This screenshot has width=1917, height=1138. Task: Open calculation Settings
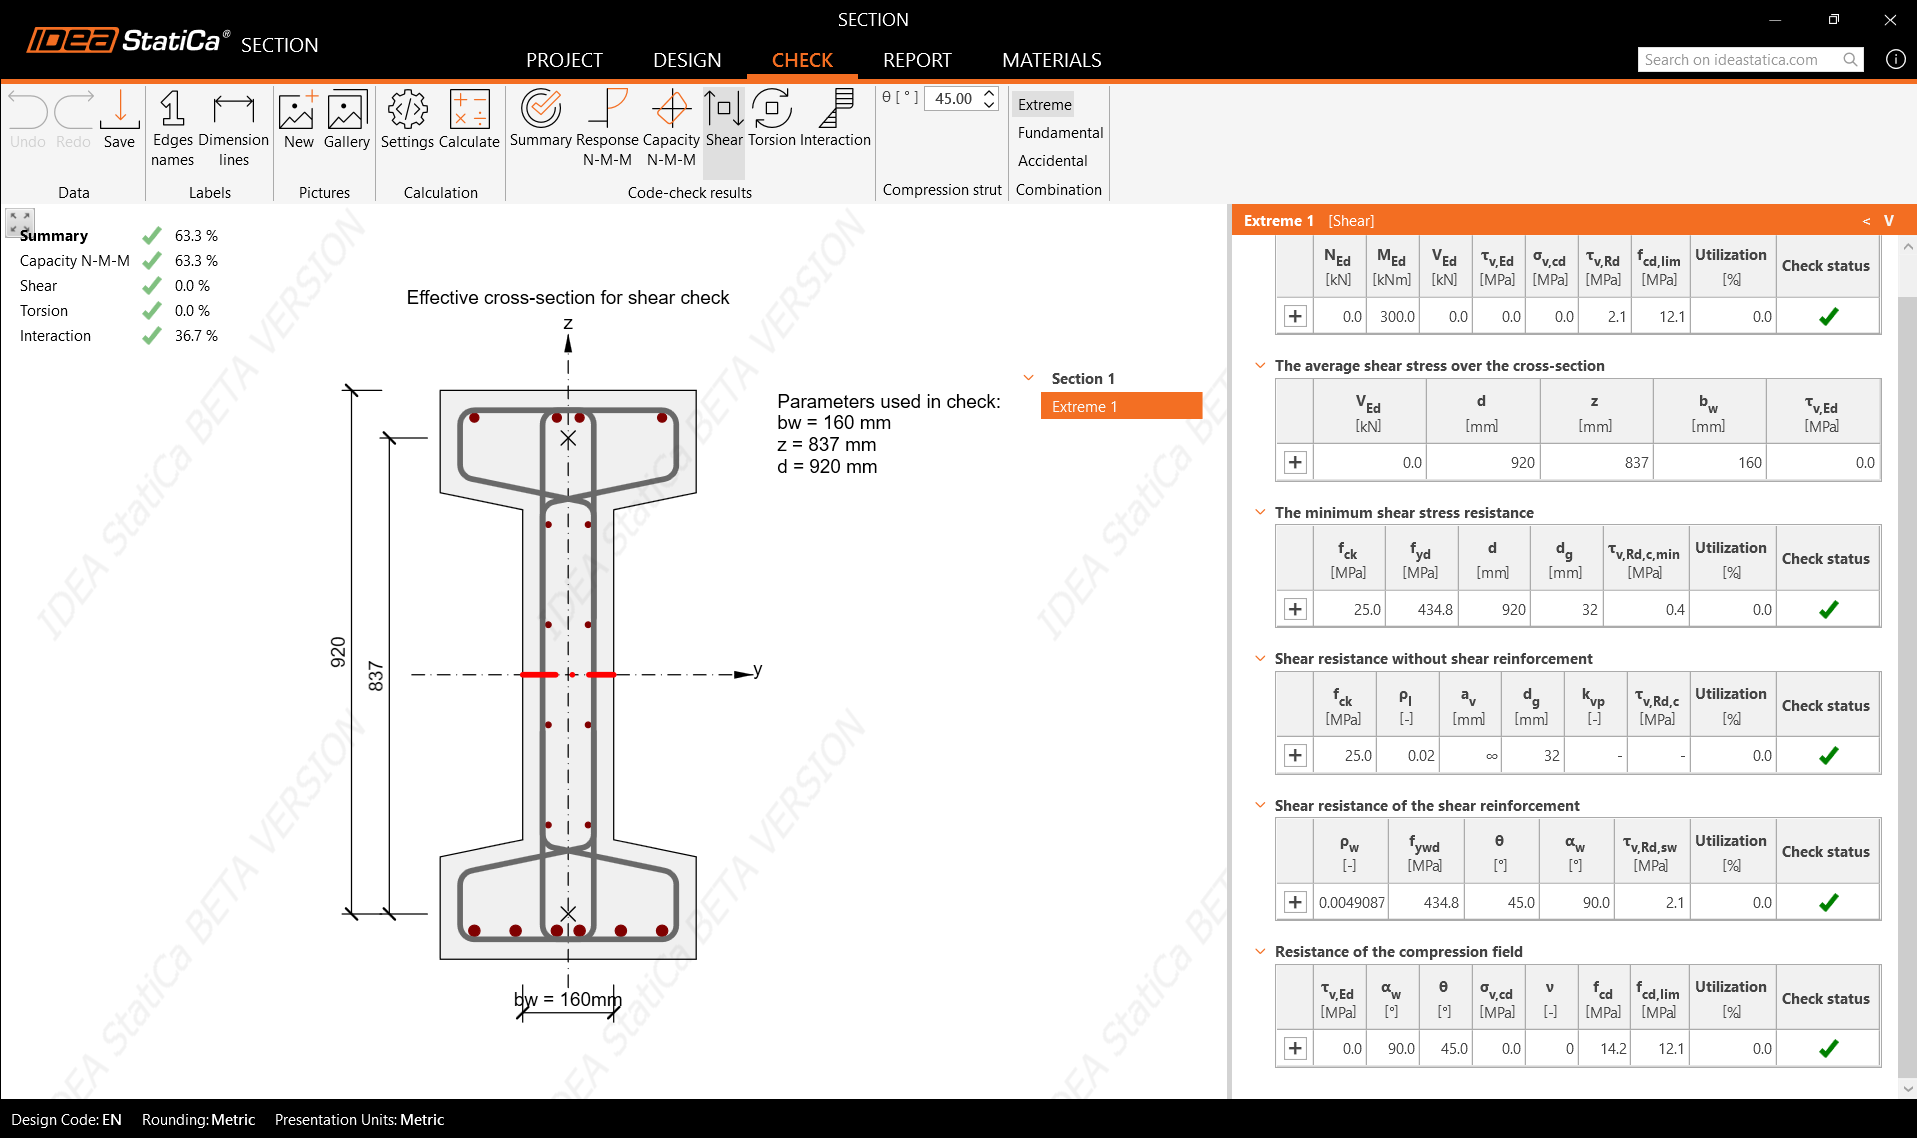pyautogui.click(x=407, y=120)
